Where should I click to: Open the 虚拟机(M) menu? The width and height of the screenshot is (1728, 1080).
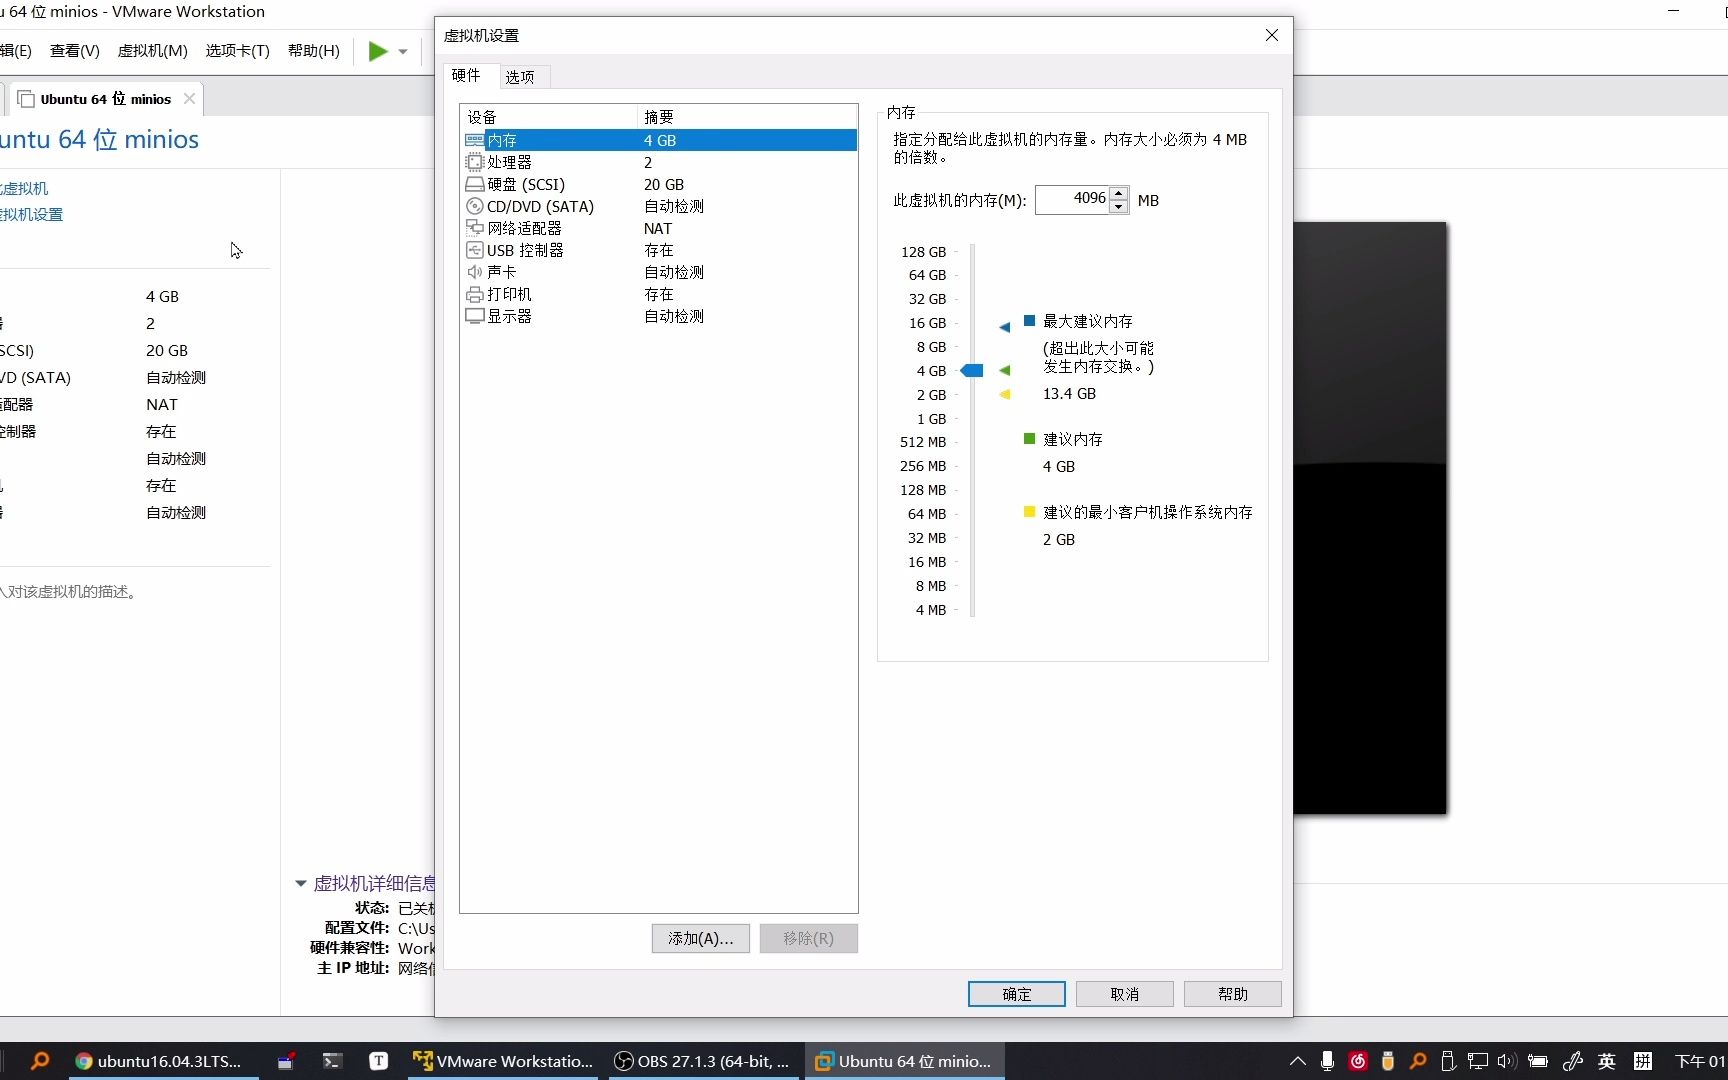[x=152, y=51]
